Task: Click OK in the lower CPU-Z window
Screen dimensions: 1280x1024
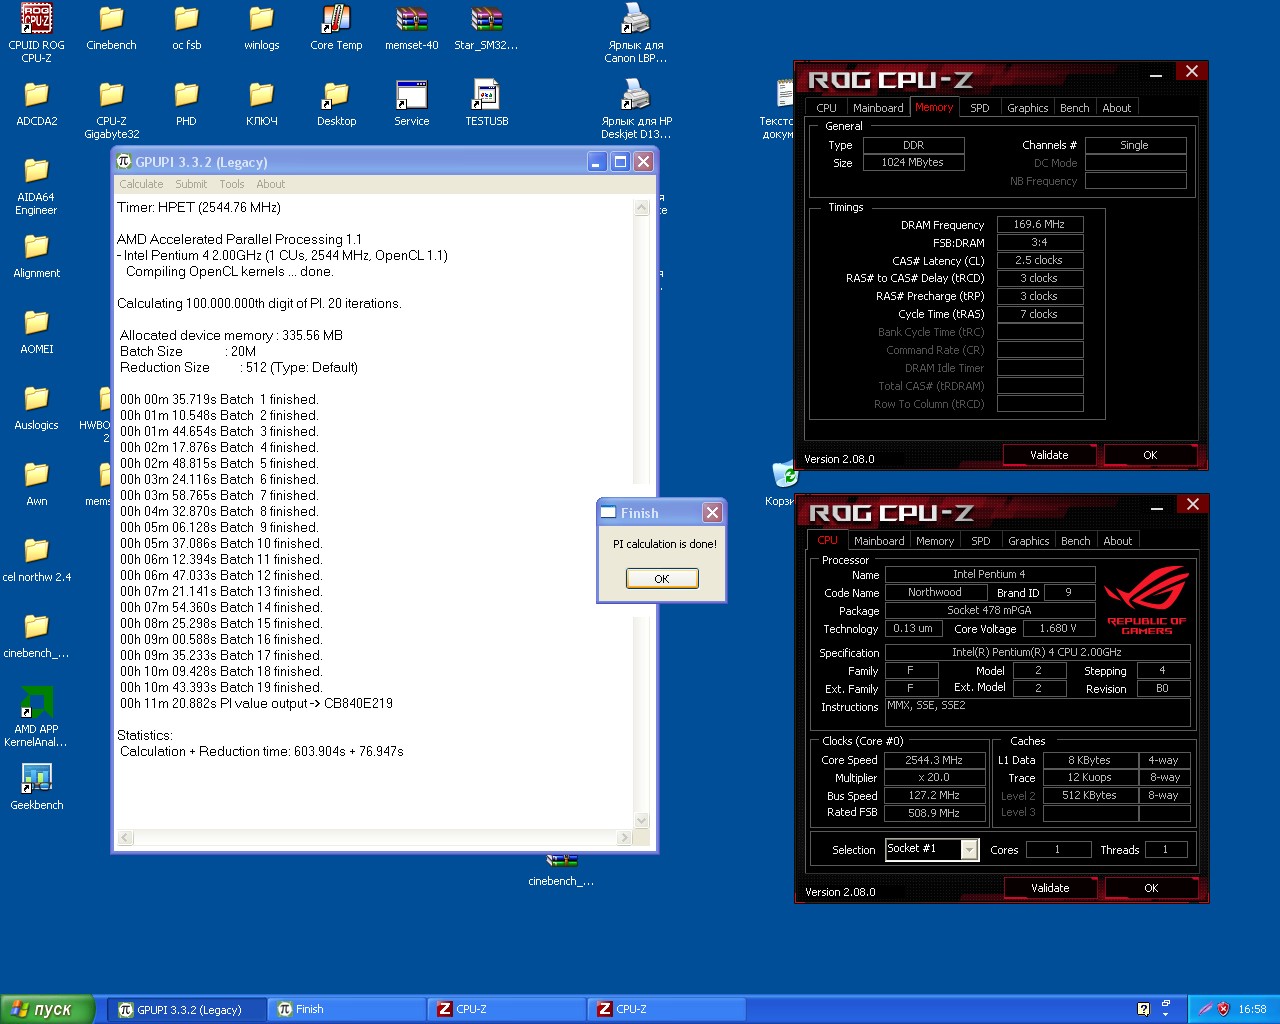Action: (x=1151, y=888)
